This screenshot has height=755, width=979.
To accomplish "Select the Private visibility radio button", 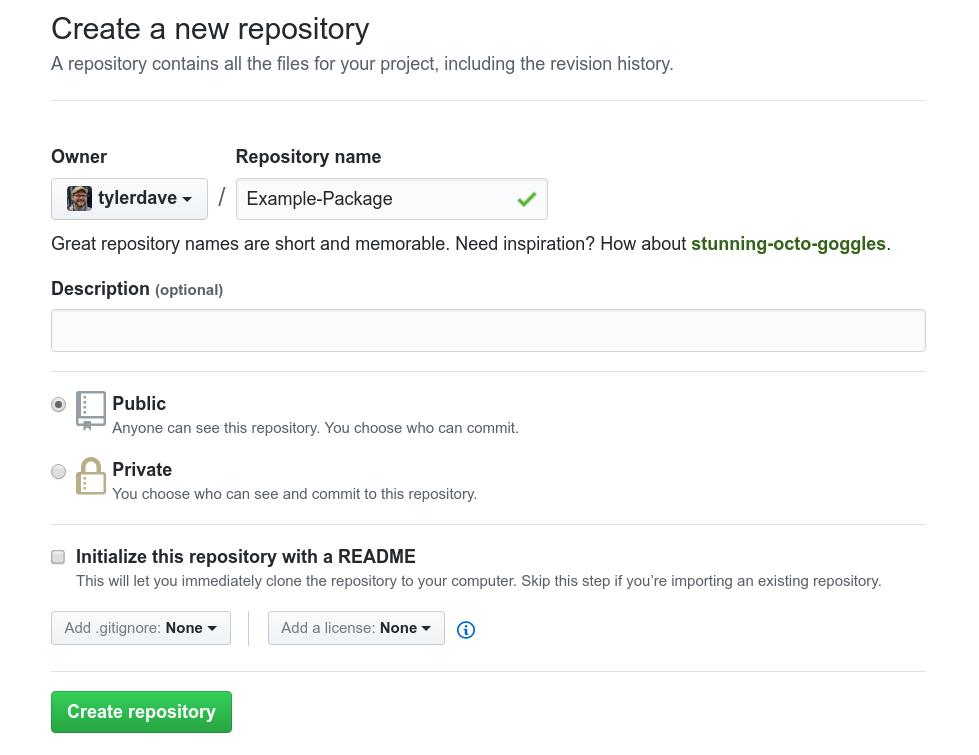I will click(58, 471).
